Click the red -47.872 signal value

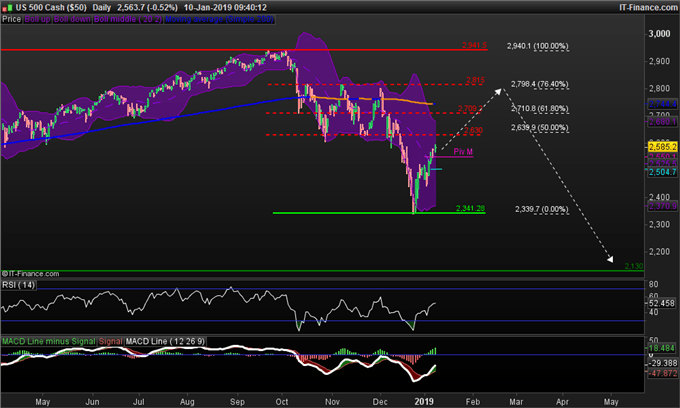click(662, 373)
